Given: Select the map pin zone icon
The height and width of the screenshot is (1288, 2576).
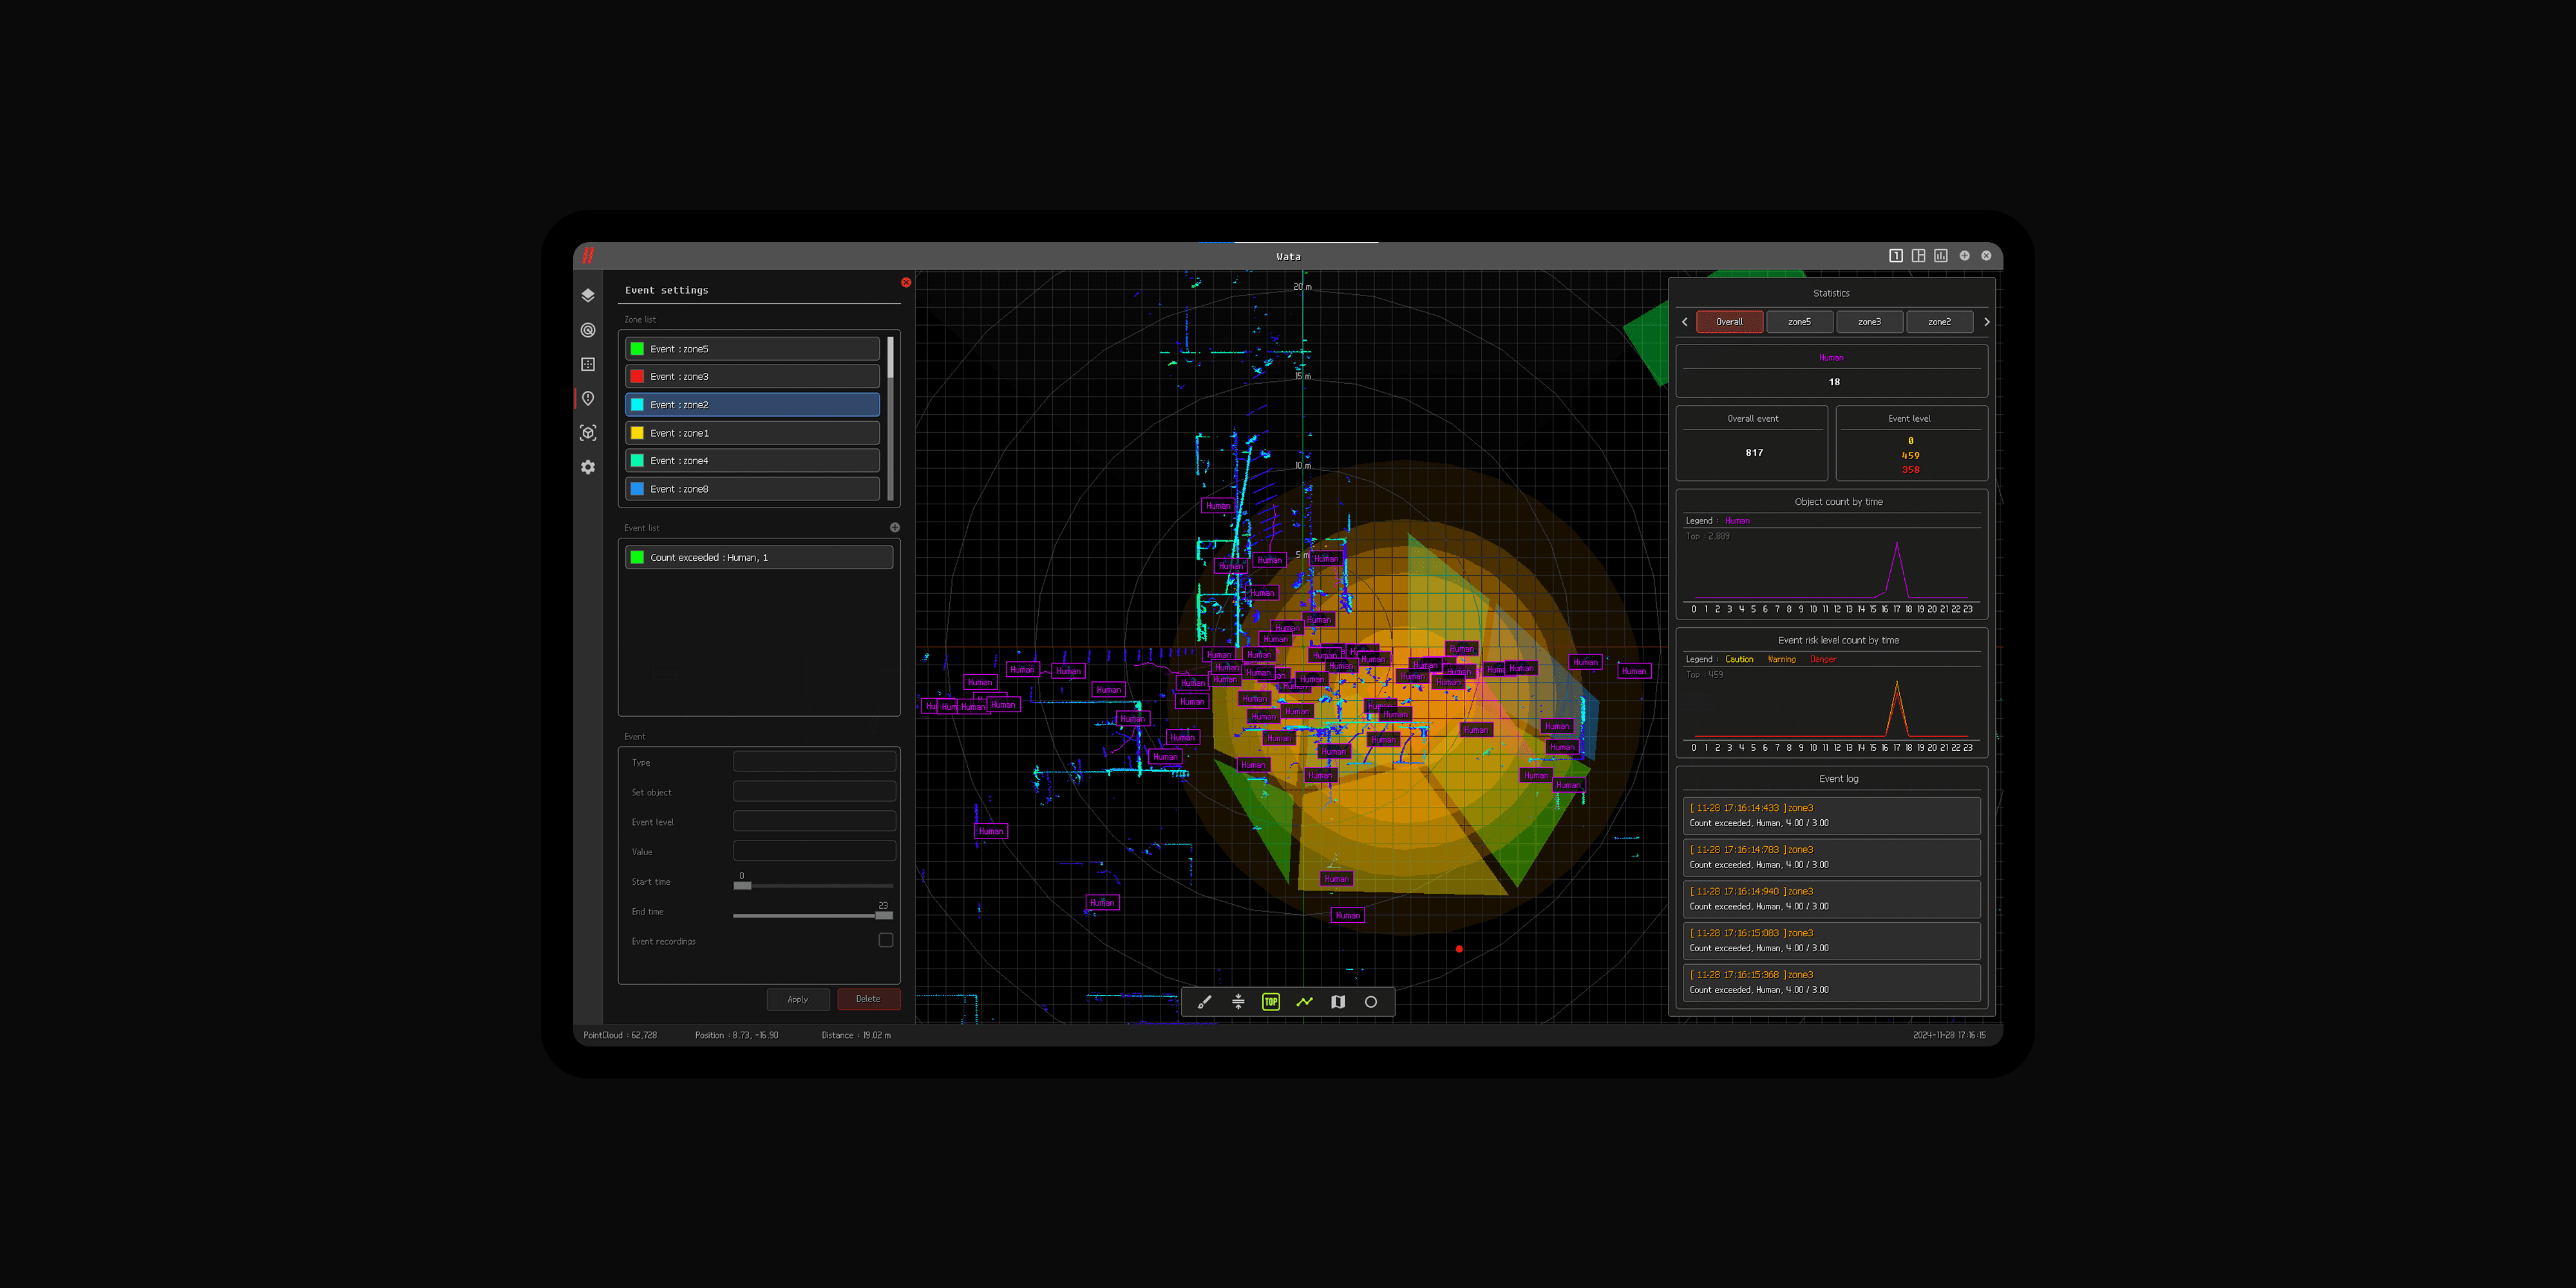Looking at the screenshot, I should click(588, 398).
